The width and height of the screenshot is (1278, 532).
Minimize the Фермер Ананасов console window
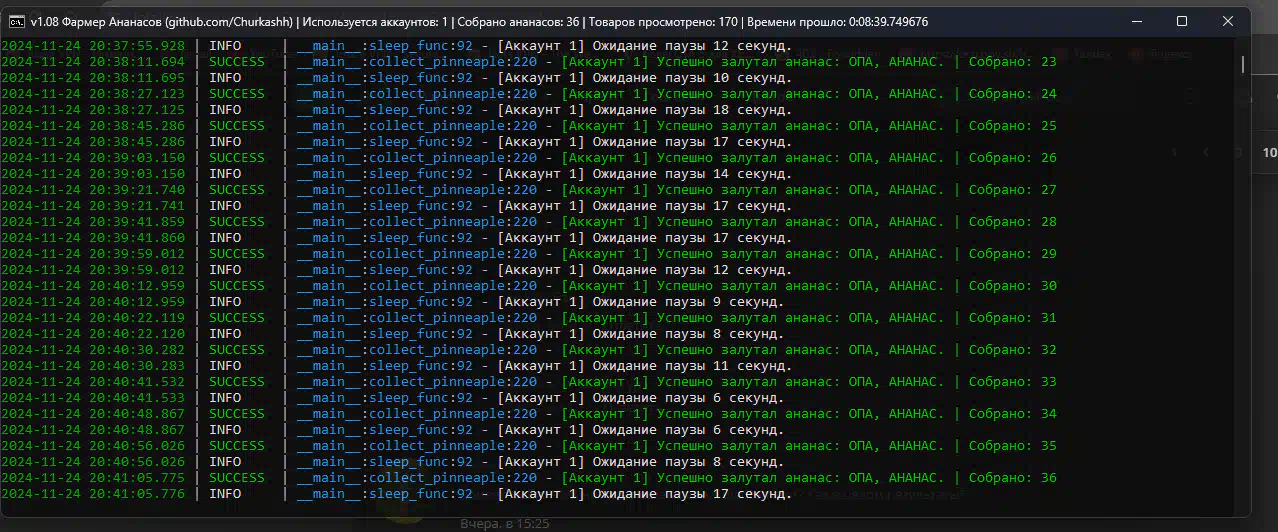click(1135, 21)
